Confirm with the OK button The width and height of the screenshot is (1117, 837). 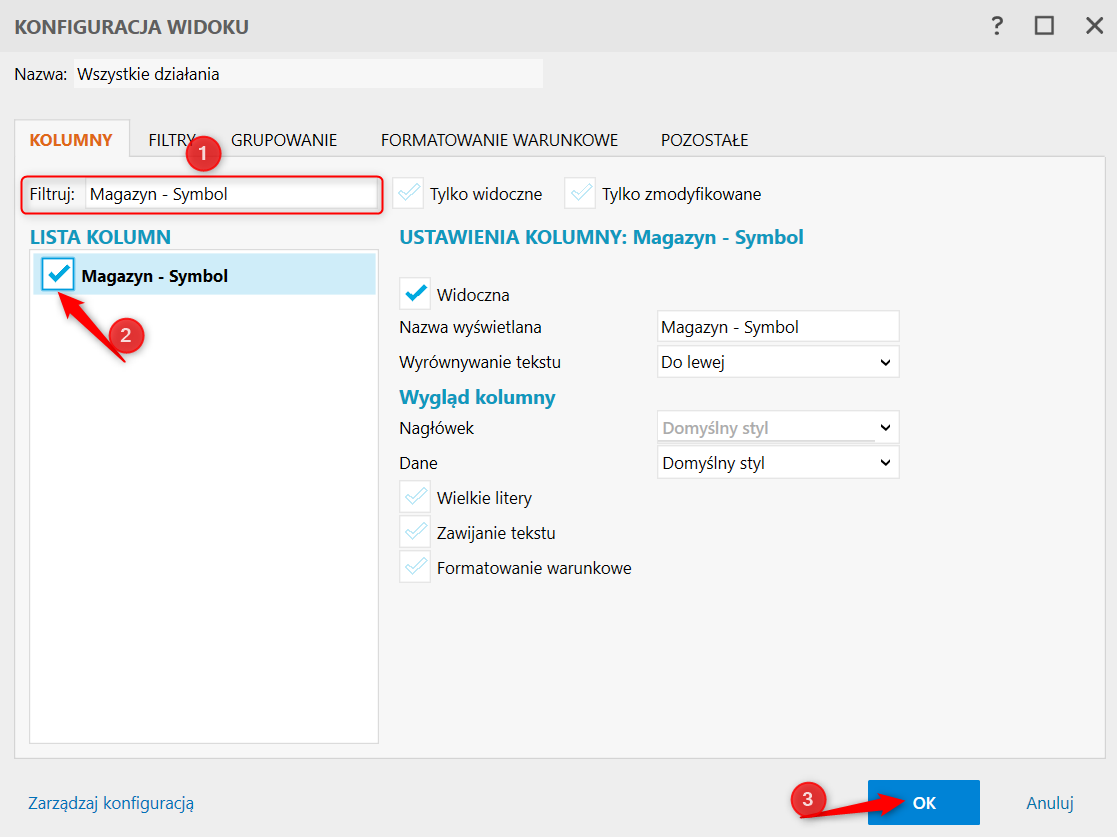pyautogui.click(x=923, y=803)
